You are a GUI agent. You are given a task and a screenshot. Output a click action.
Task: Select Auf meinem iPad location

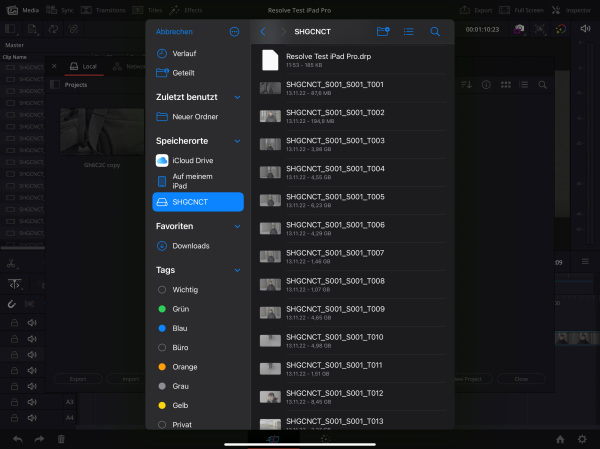(x=198, y=181)
